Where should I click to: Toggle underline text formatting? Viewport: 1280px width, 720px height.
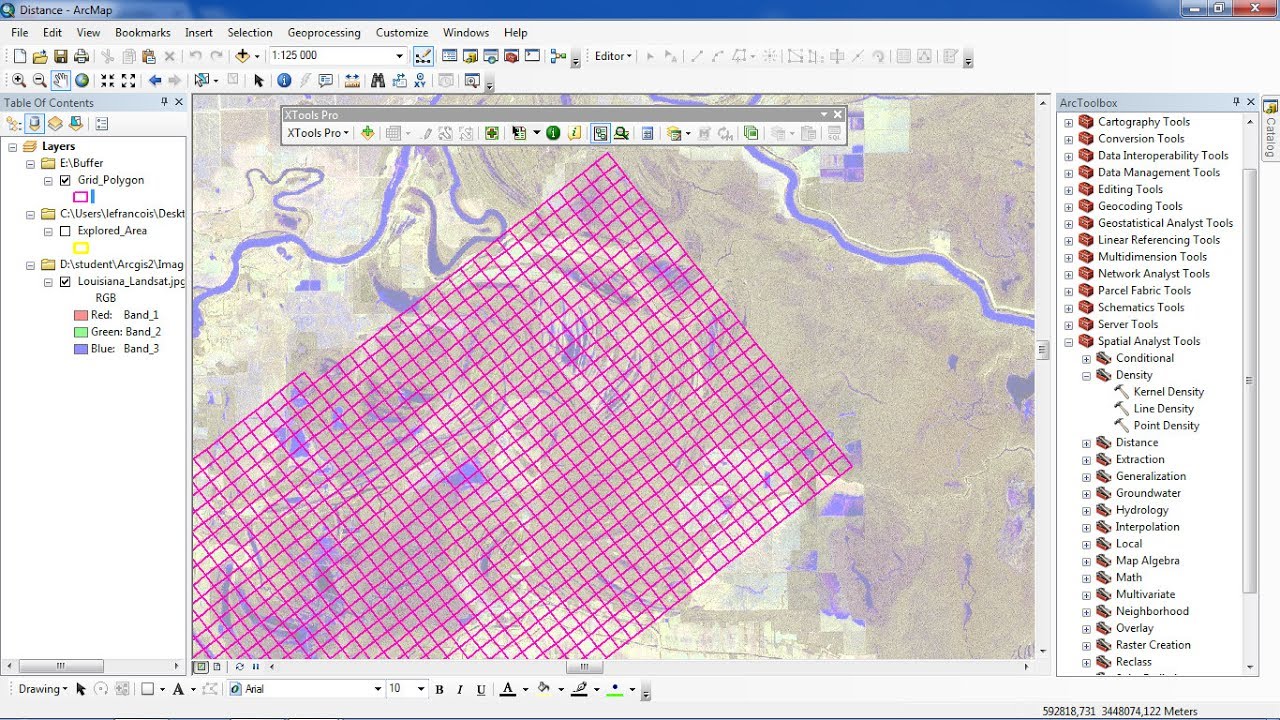(x=481, y=689)
